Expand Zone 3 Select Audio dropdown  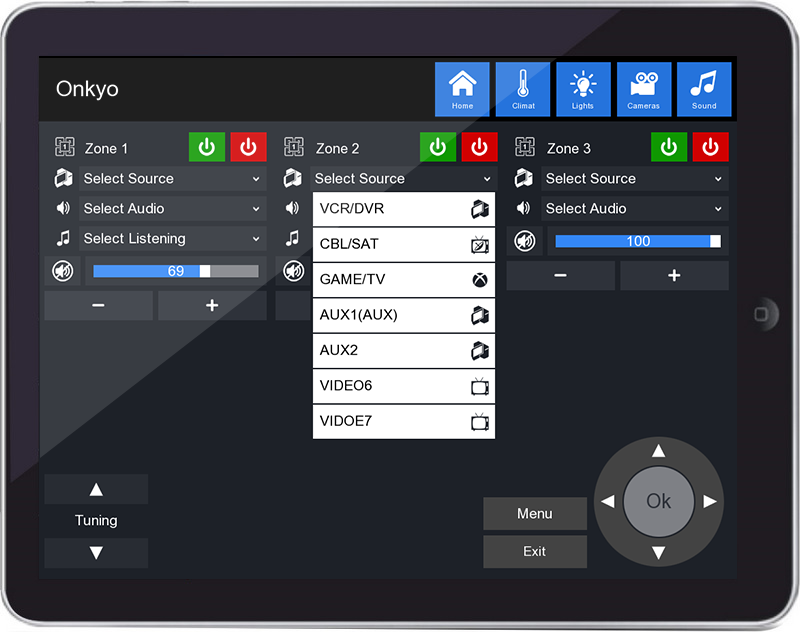tap(634, 209)
